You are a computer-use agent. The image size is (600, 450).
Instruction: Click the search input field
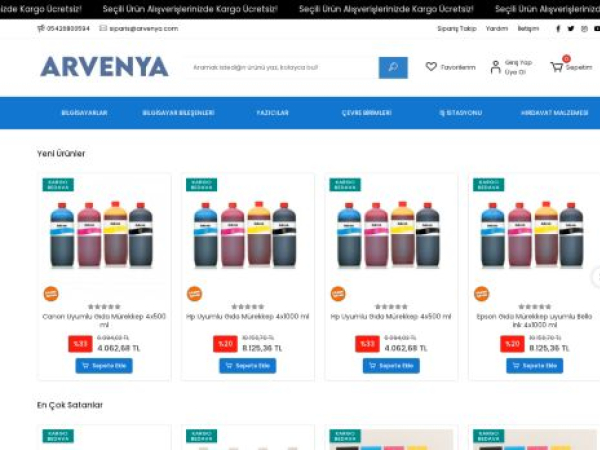tap(282, 68)
